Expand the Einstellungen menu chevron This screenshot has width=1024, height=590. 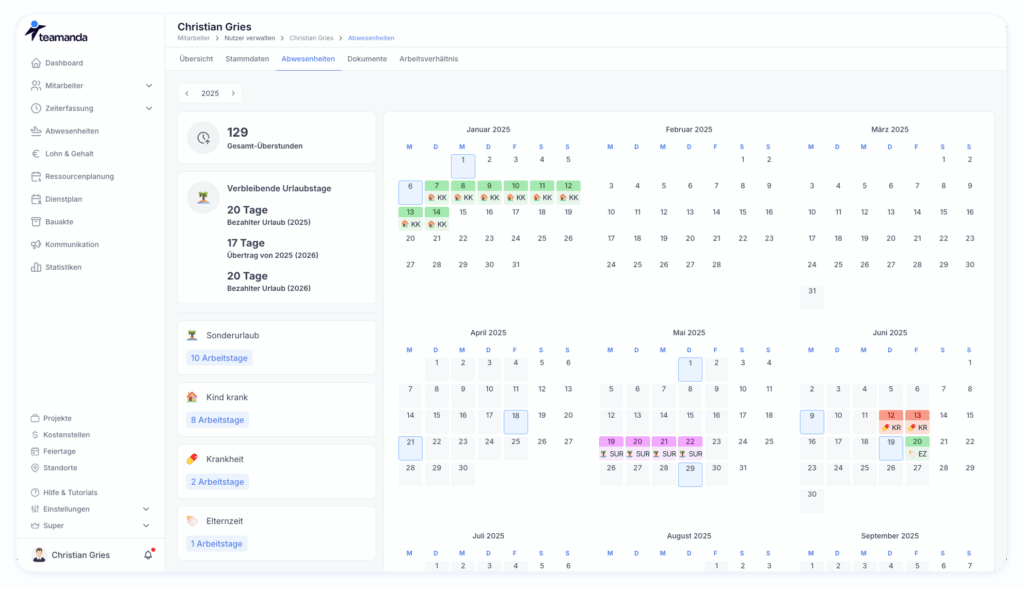tap(146, 509)
